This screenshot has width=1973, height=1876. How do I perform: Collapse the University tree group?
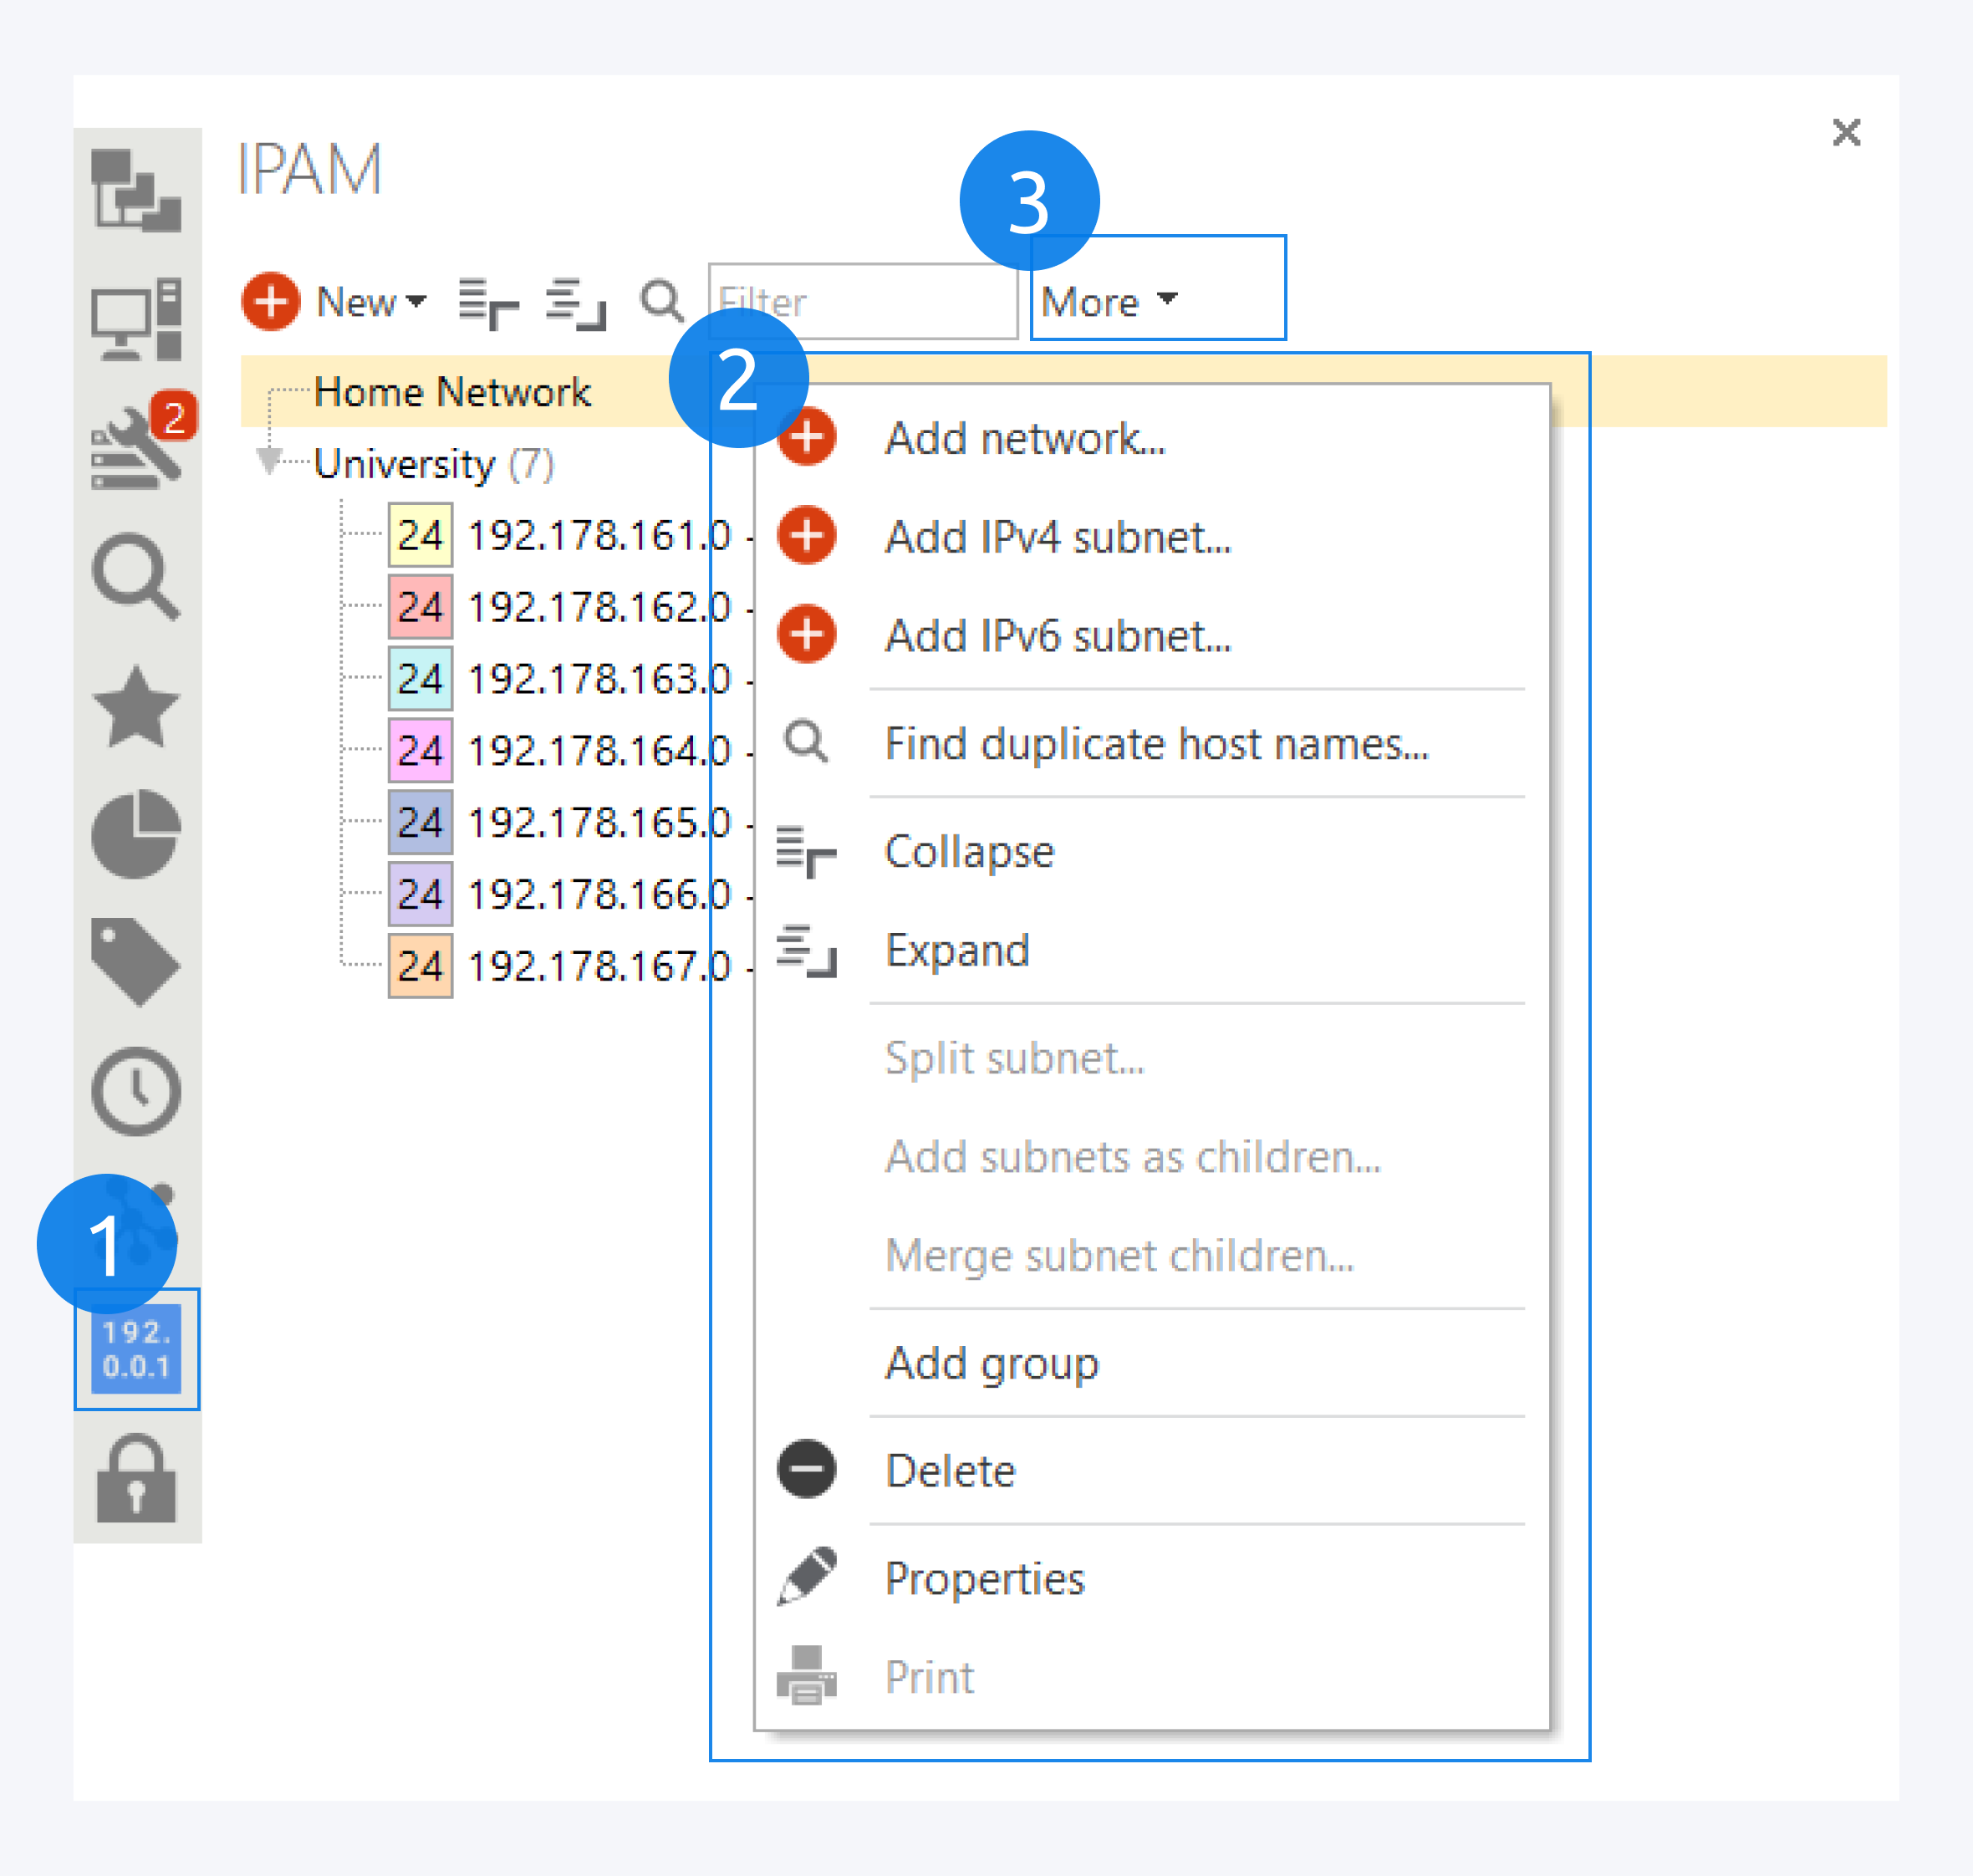pos(268,460)
